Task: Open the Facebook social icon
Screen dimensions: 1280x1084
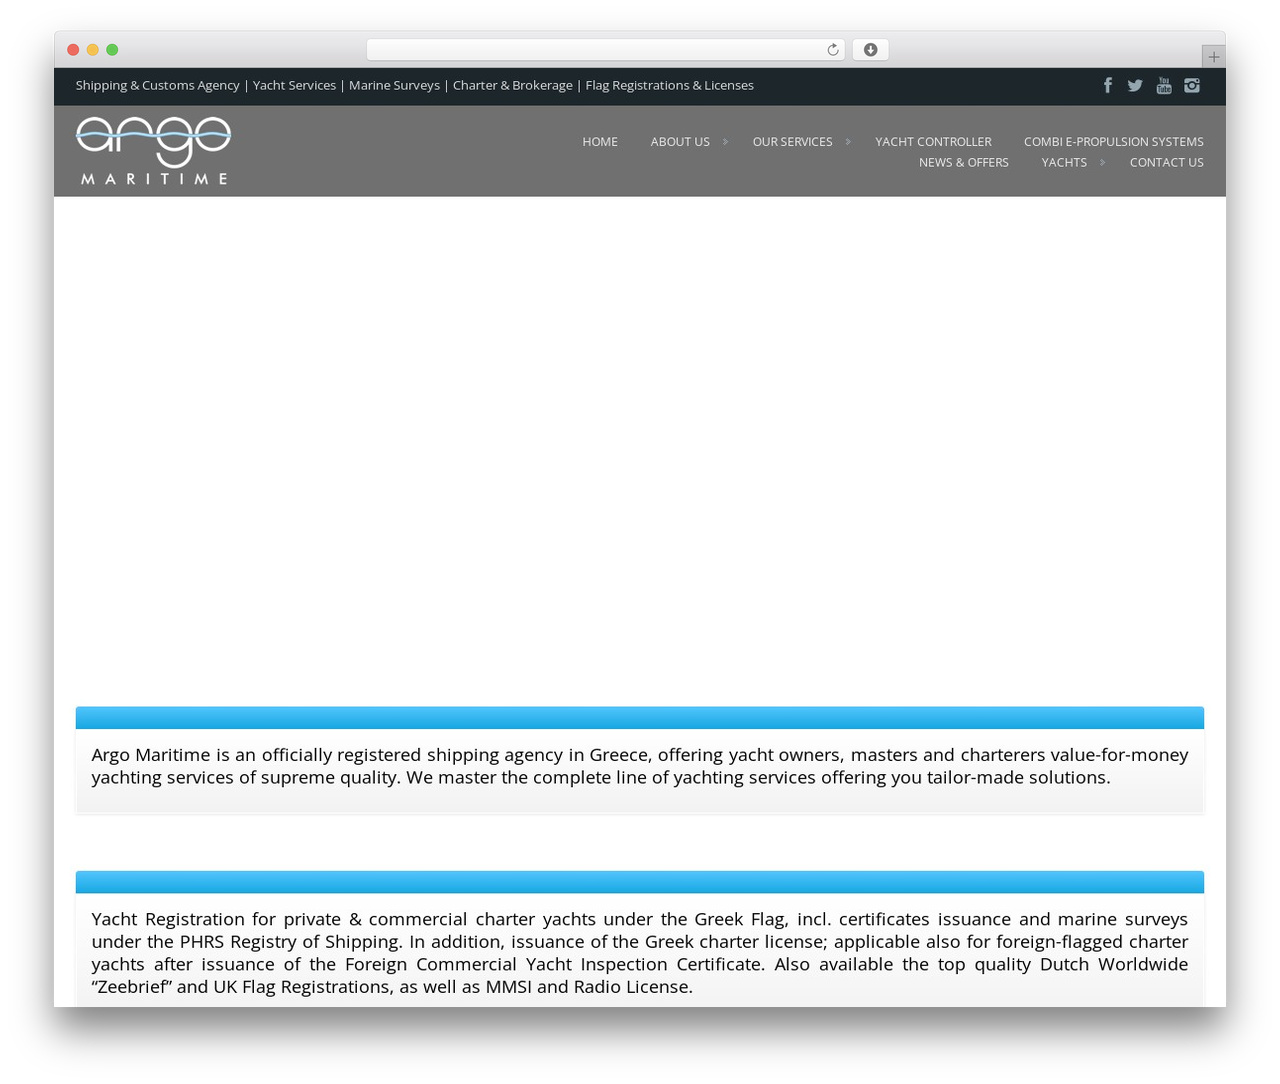Action: (1107, 85)
